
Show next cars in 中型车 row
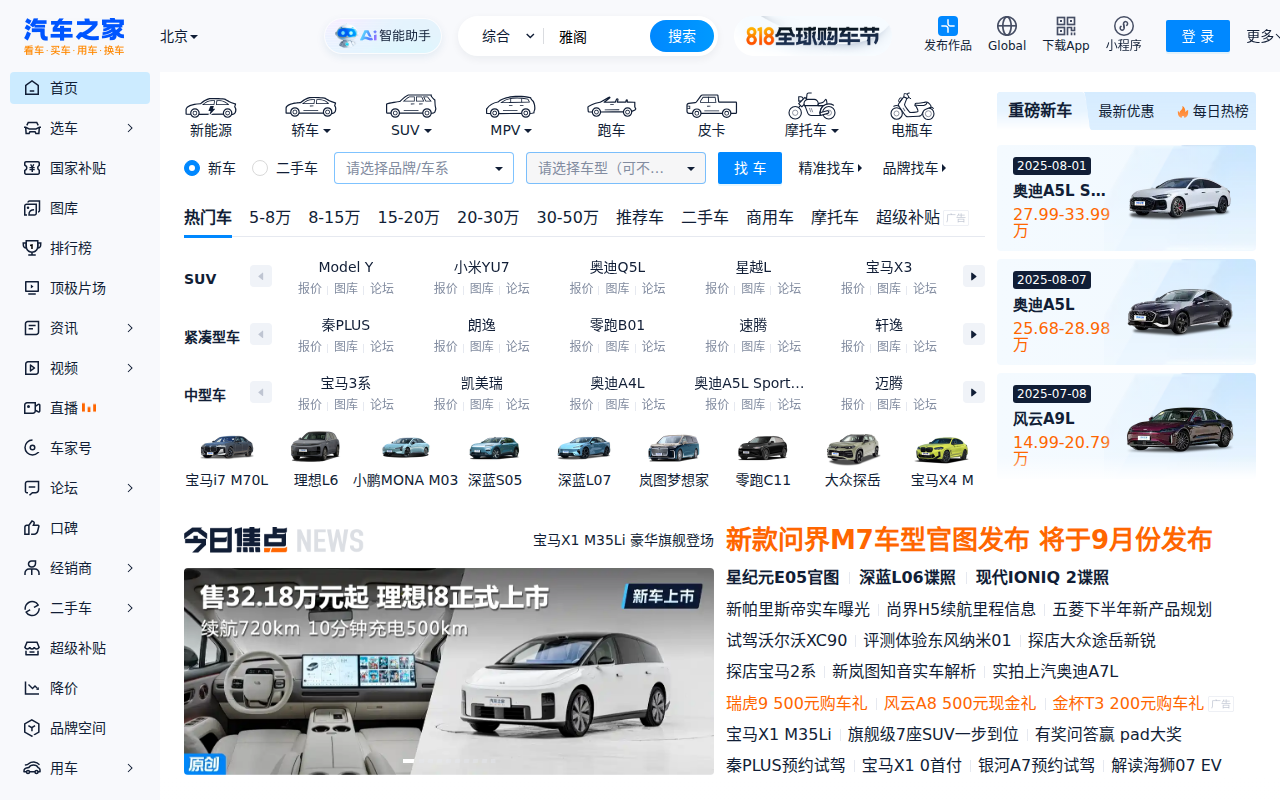click(x=973, y=392)
